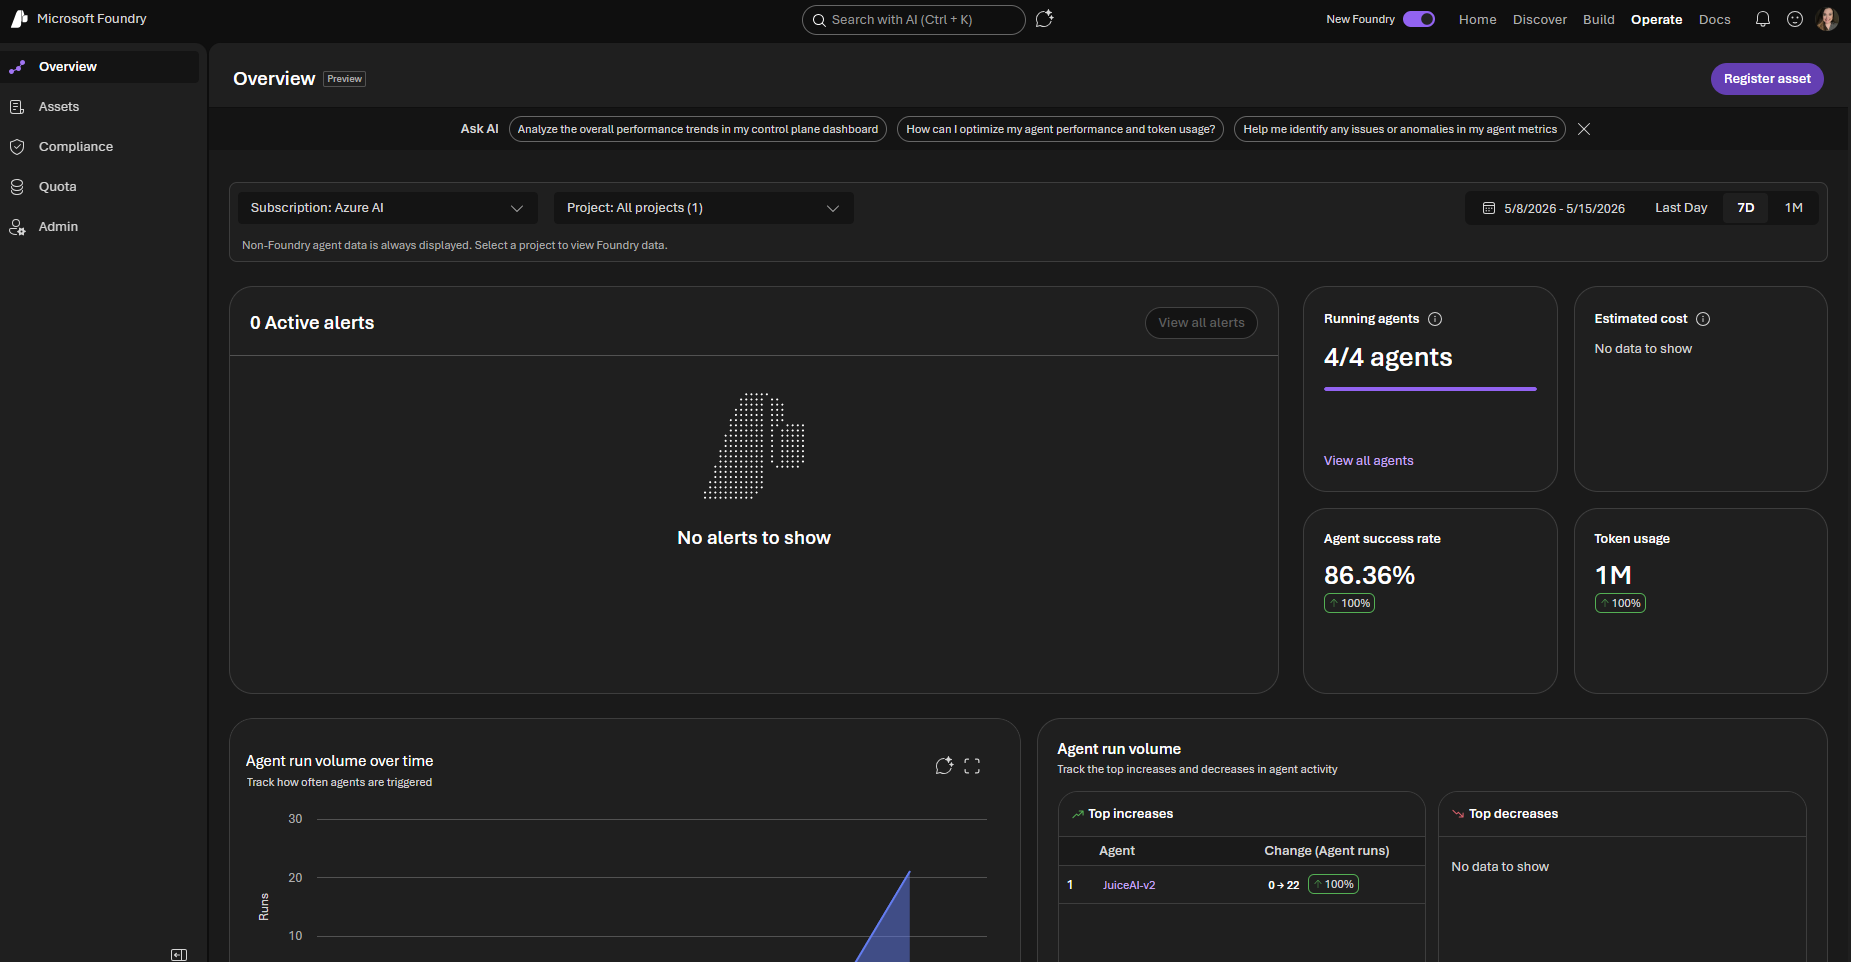1851x962 pixels.
Task: Click the Top decreases trend icon
Action: pos(1458,814)
